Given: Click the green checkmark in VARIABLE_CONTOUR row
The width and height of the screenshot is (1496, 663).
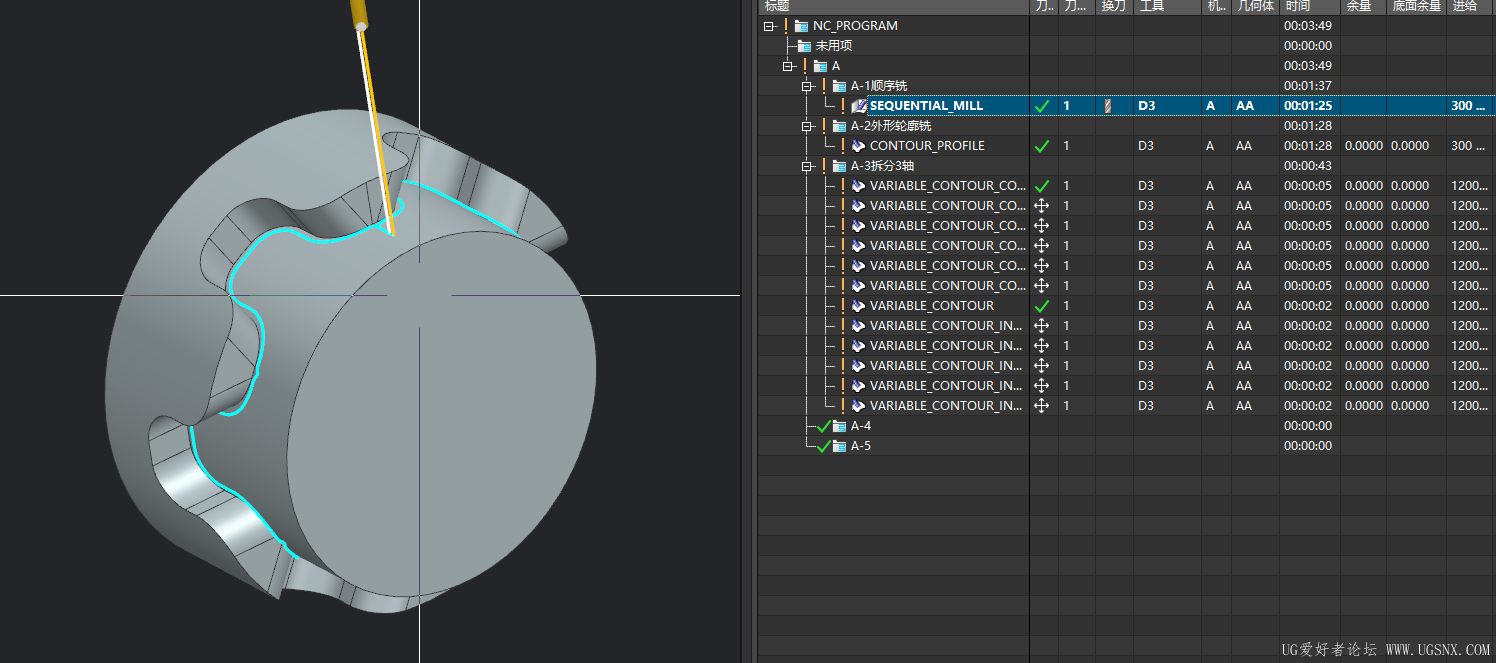Looking at the screenshot, I should pyautogui.click(x=1042, y=306).
